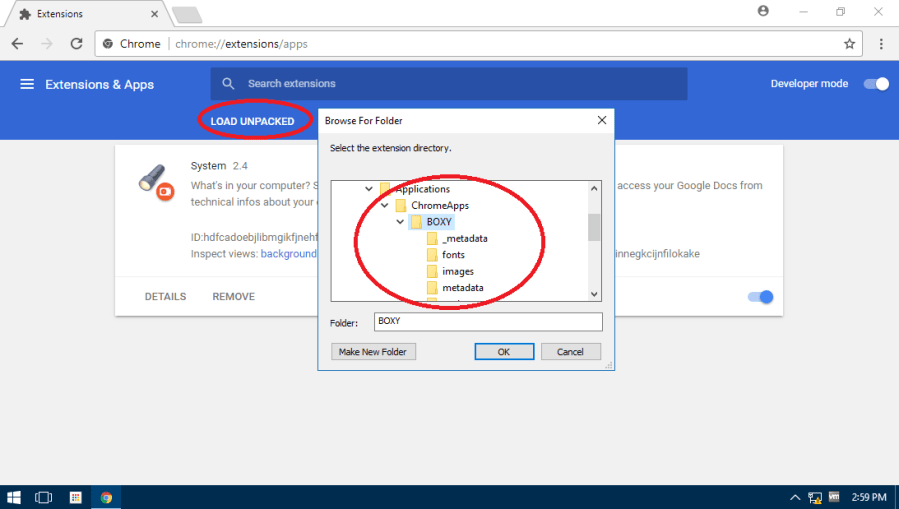
Task: Turn off the Developer mode toggle
Action: 877,84
